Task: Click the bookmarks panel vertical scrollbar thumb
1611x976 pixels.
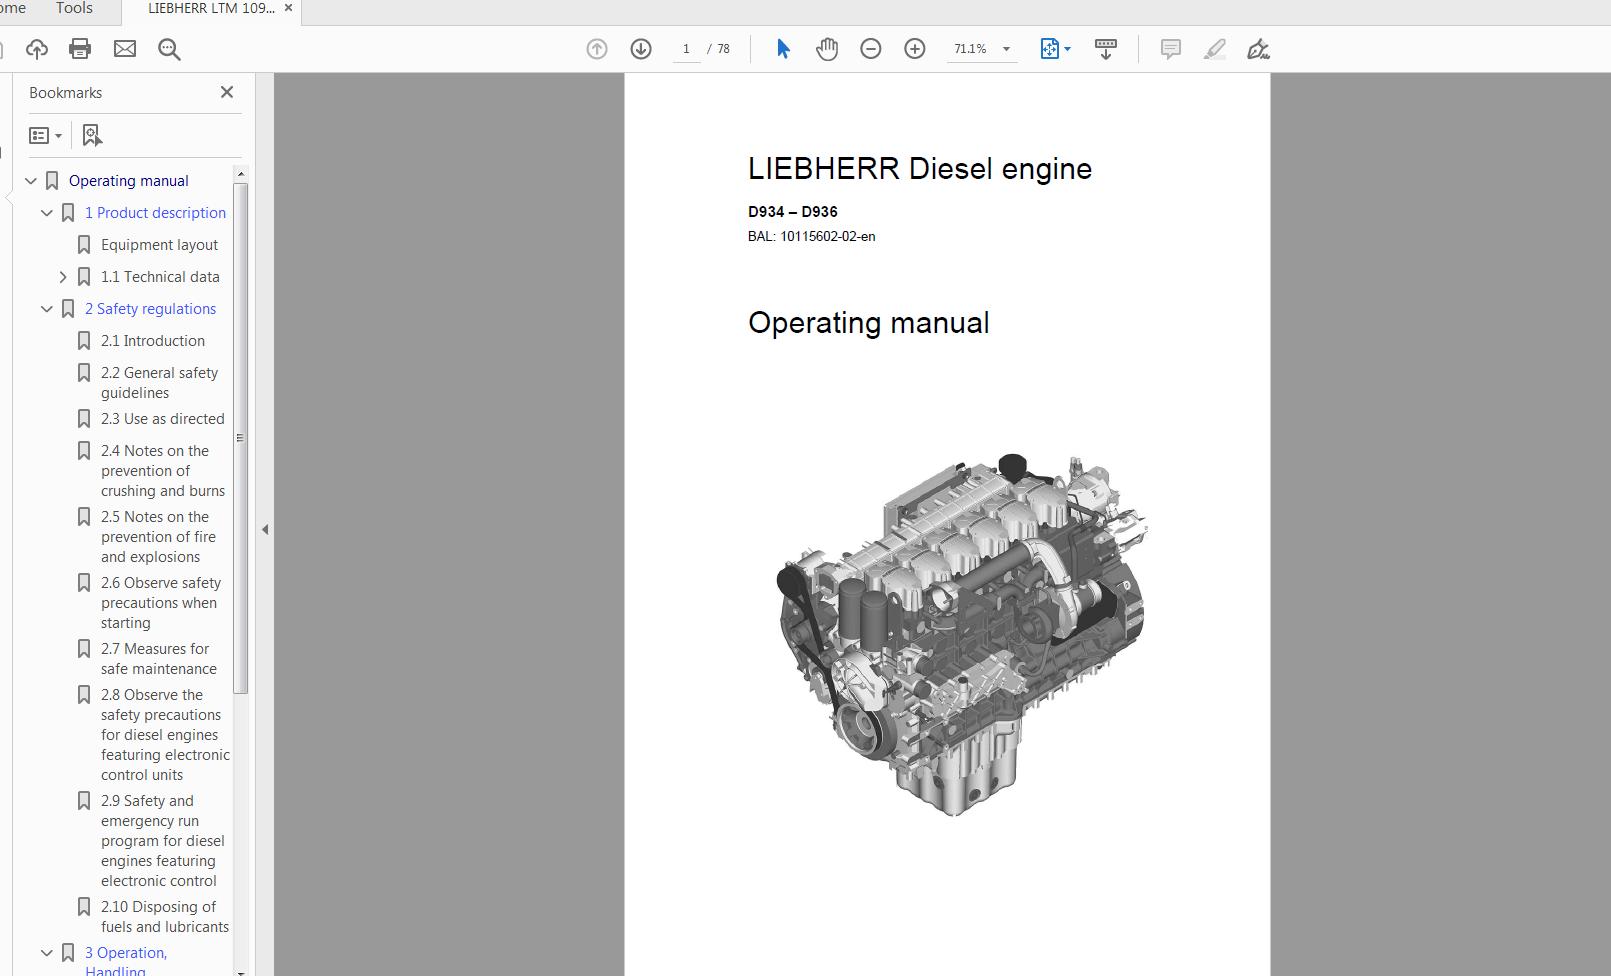Action: click(x=240, y=438)
